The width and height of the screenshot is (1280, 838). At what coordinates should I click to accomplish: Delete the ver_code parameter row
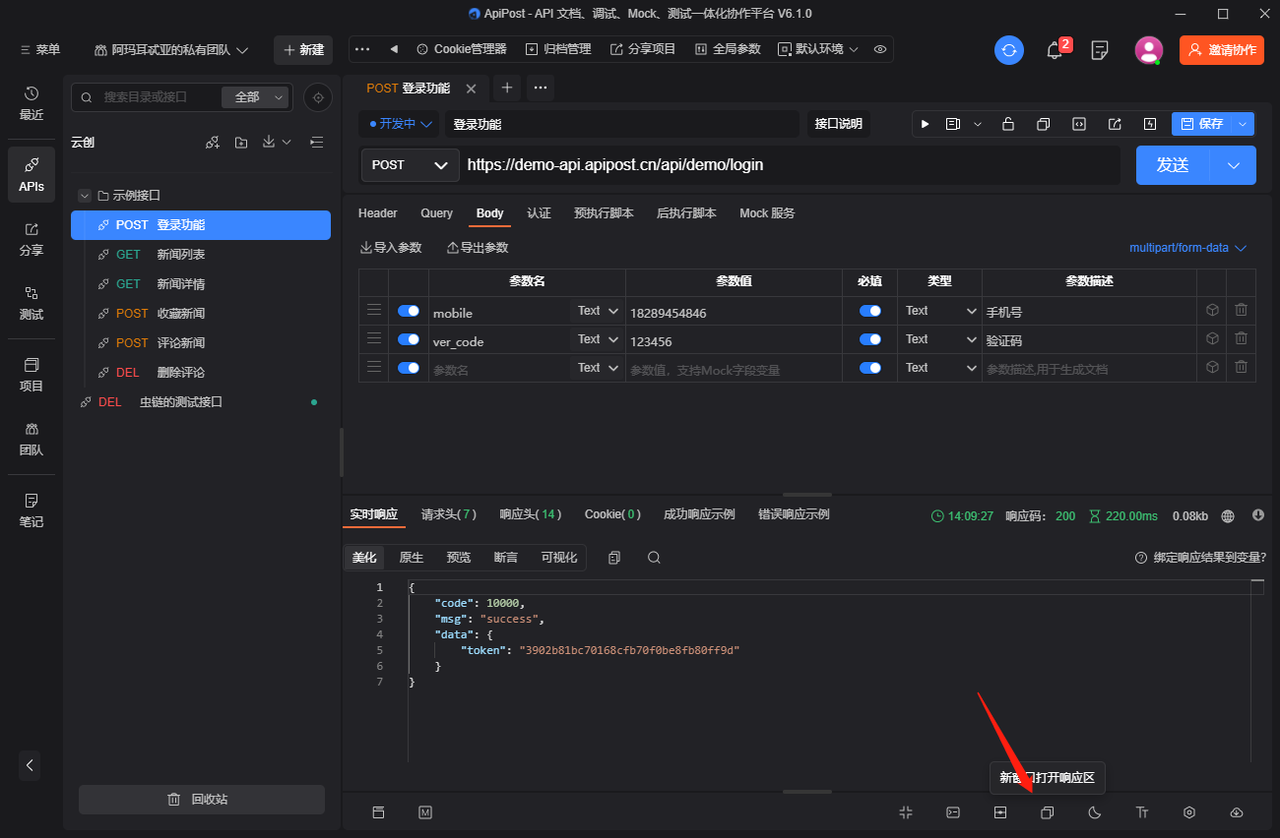(x=1241, y=339)
